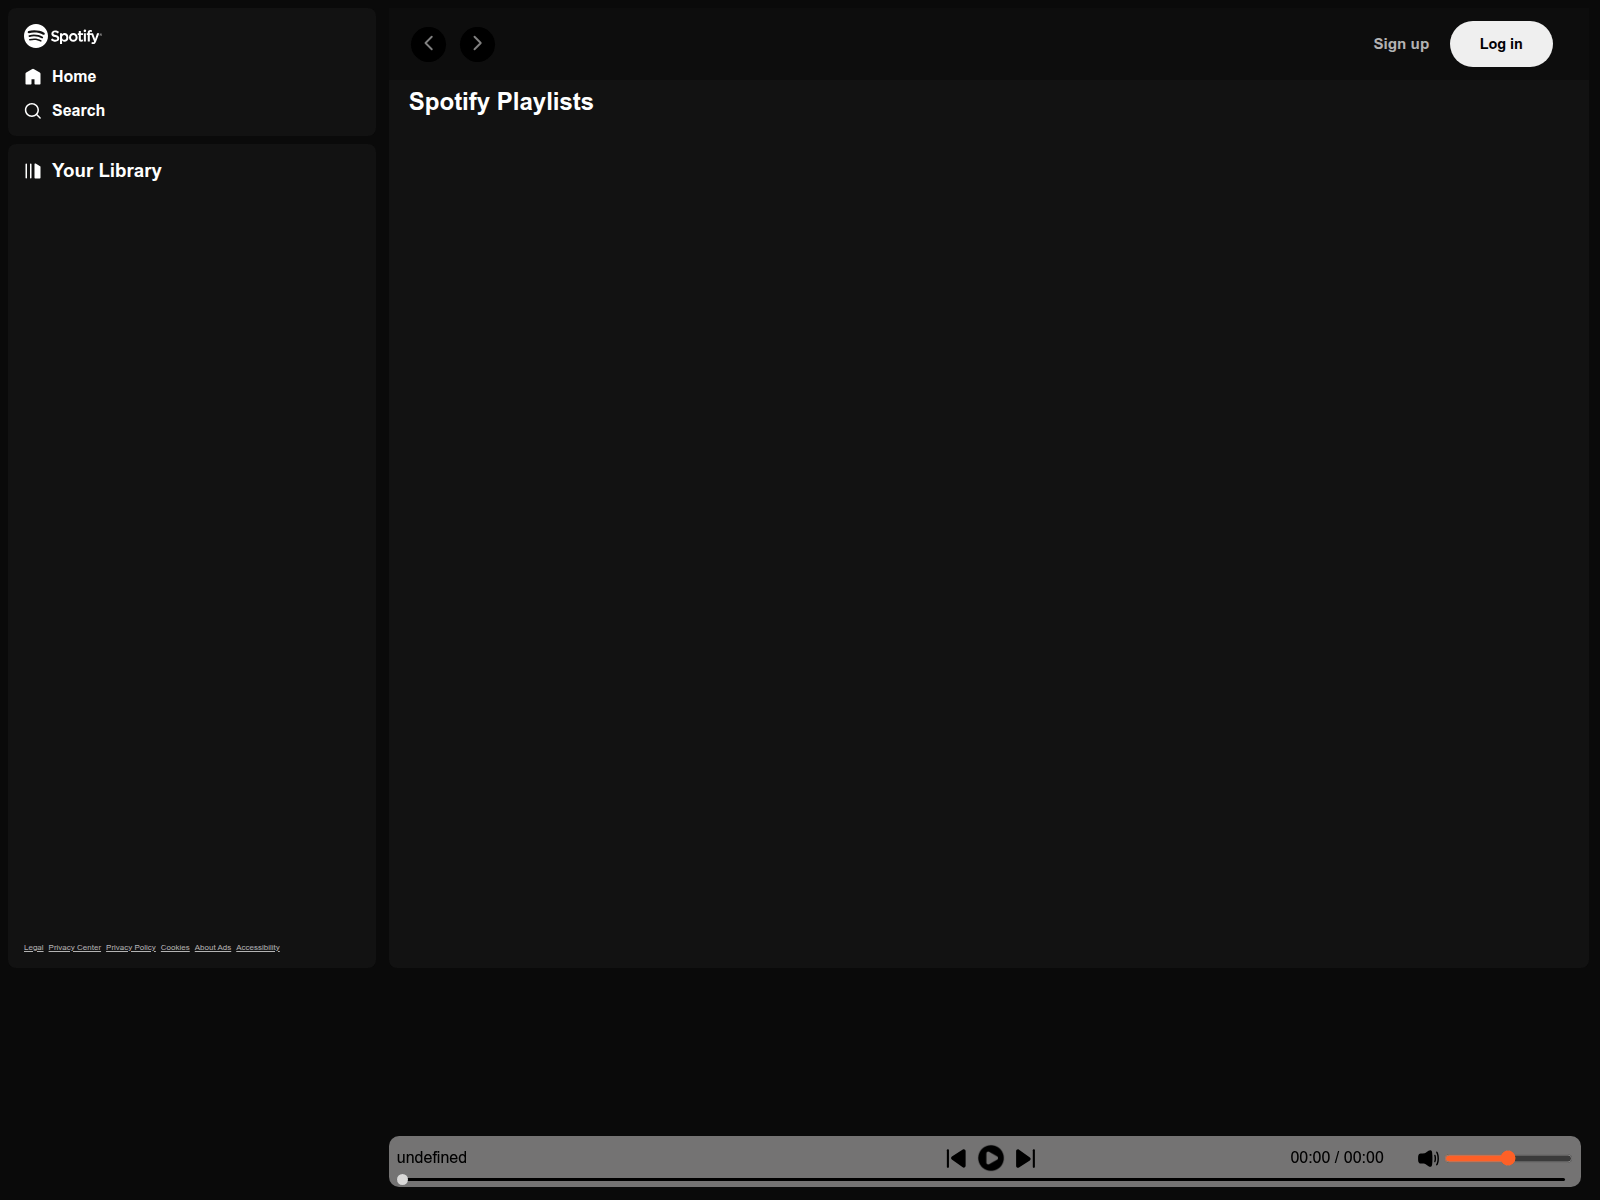Open the Privacy Policy link
The width and height of the screenshot is (1600, 1200).
click(x=131, y=948)
